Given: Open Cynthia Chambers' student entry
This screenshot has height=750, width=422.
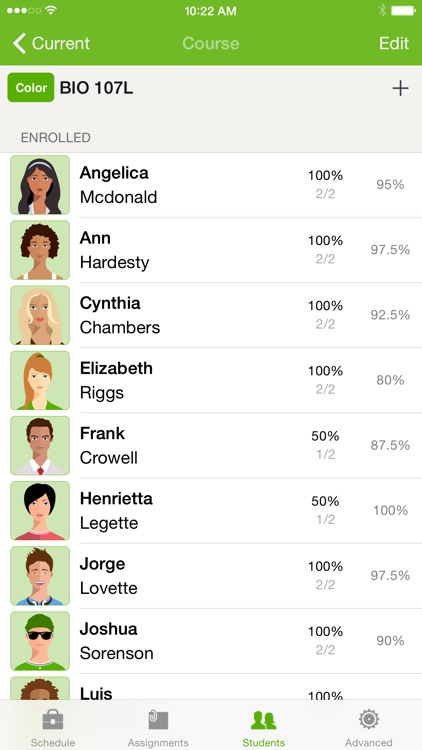Looking at the screenshot, I should click(x=211, y=315).
